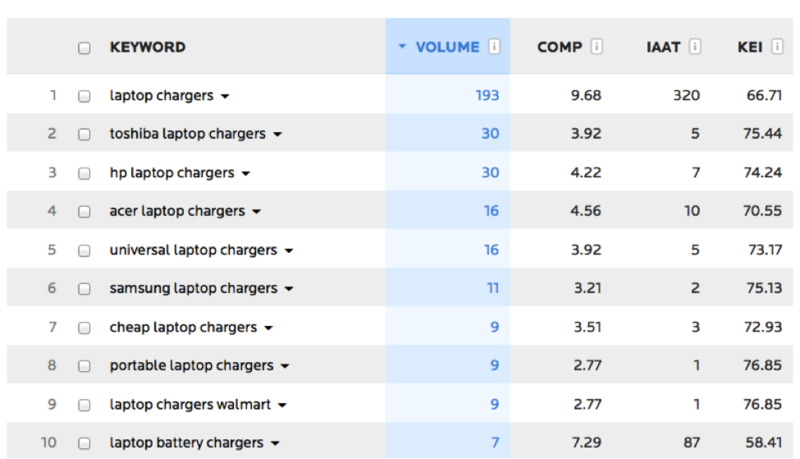Select the hp laptop chargers checkbox
The image size is (800, 459).
pos(84,173)
